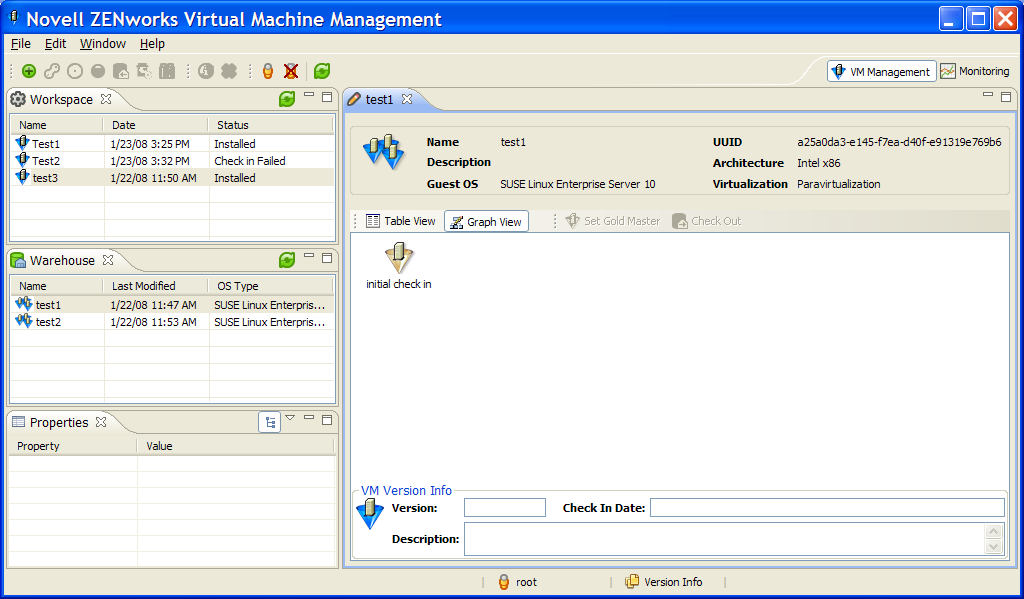
Task: Refresh the Warehouse panel
Action: click(287, 260)
